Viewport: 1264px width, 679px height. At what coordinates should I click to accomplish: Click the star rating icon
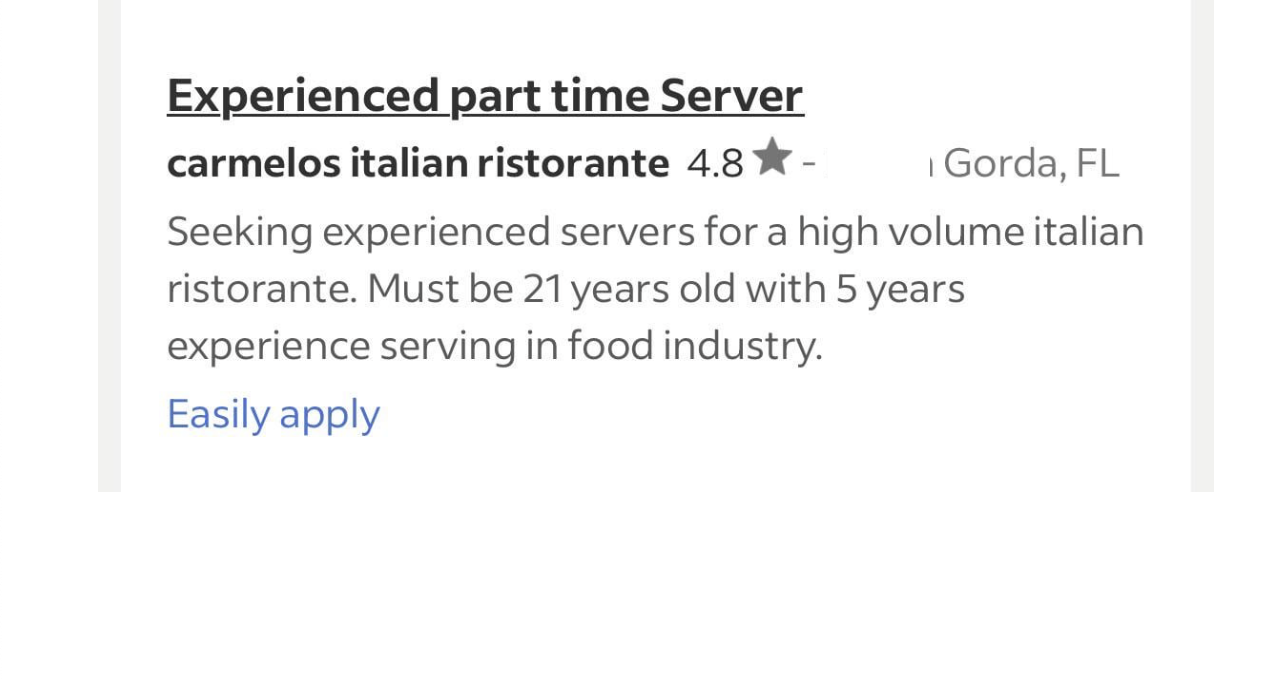click(772, 158)
